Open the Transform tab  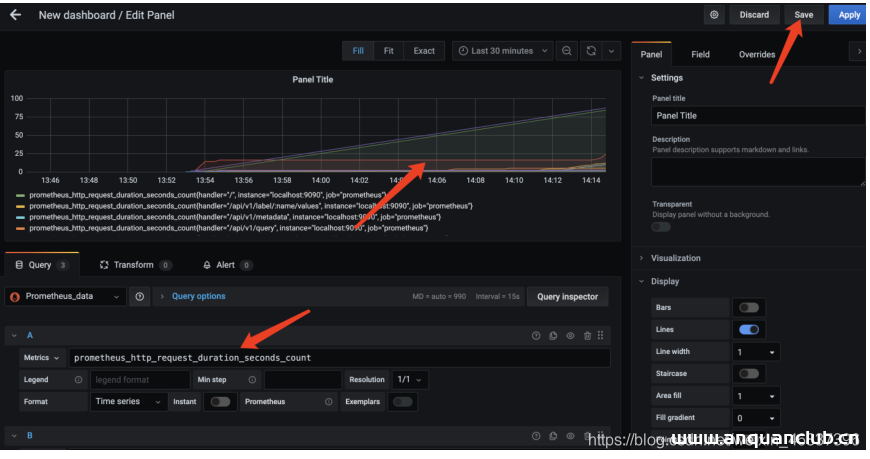pos(133,265)
